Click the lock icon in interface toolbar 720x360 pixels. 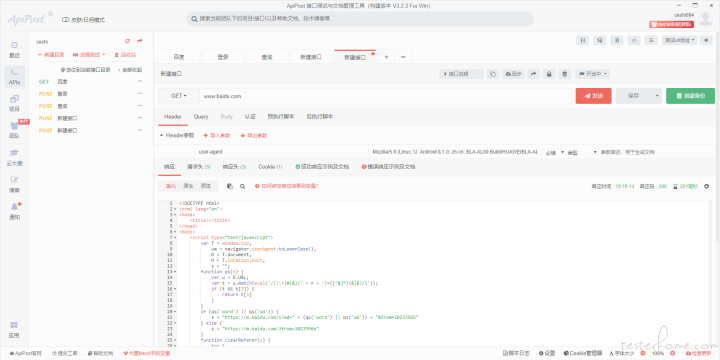coord(549,74)
